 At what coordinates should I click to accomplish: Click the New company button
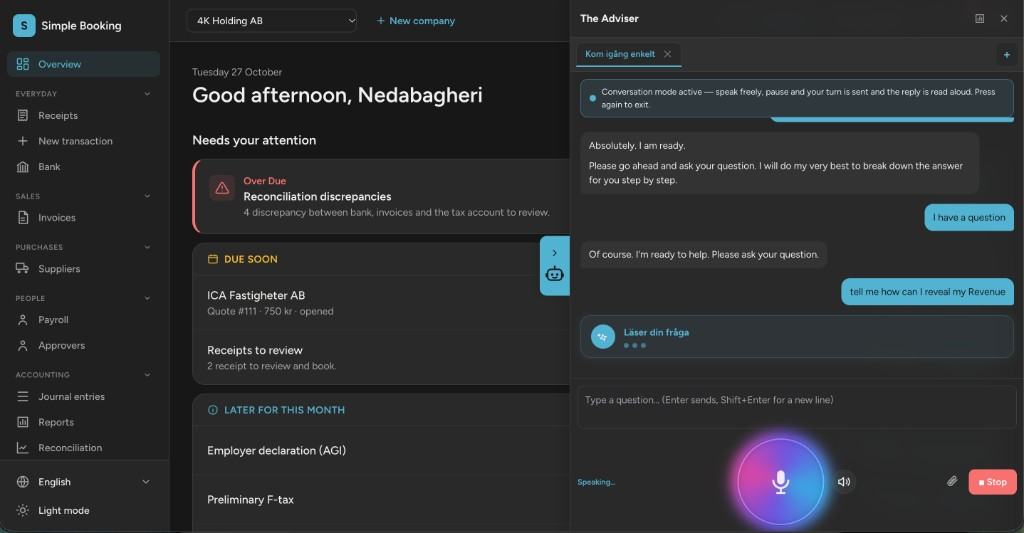tap(416, 21)
